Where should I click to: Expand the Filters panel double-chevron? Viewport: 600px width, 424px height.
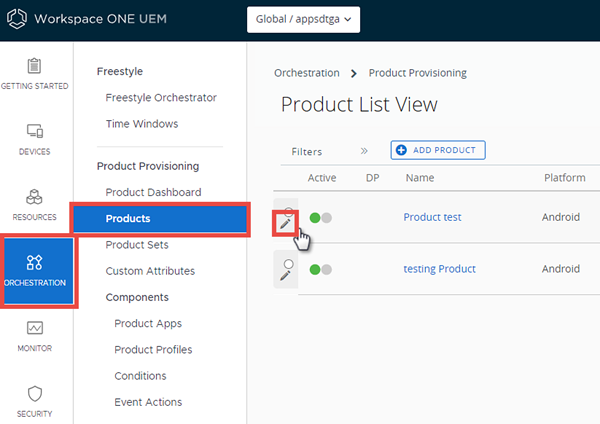point(364,151)
